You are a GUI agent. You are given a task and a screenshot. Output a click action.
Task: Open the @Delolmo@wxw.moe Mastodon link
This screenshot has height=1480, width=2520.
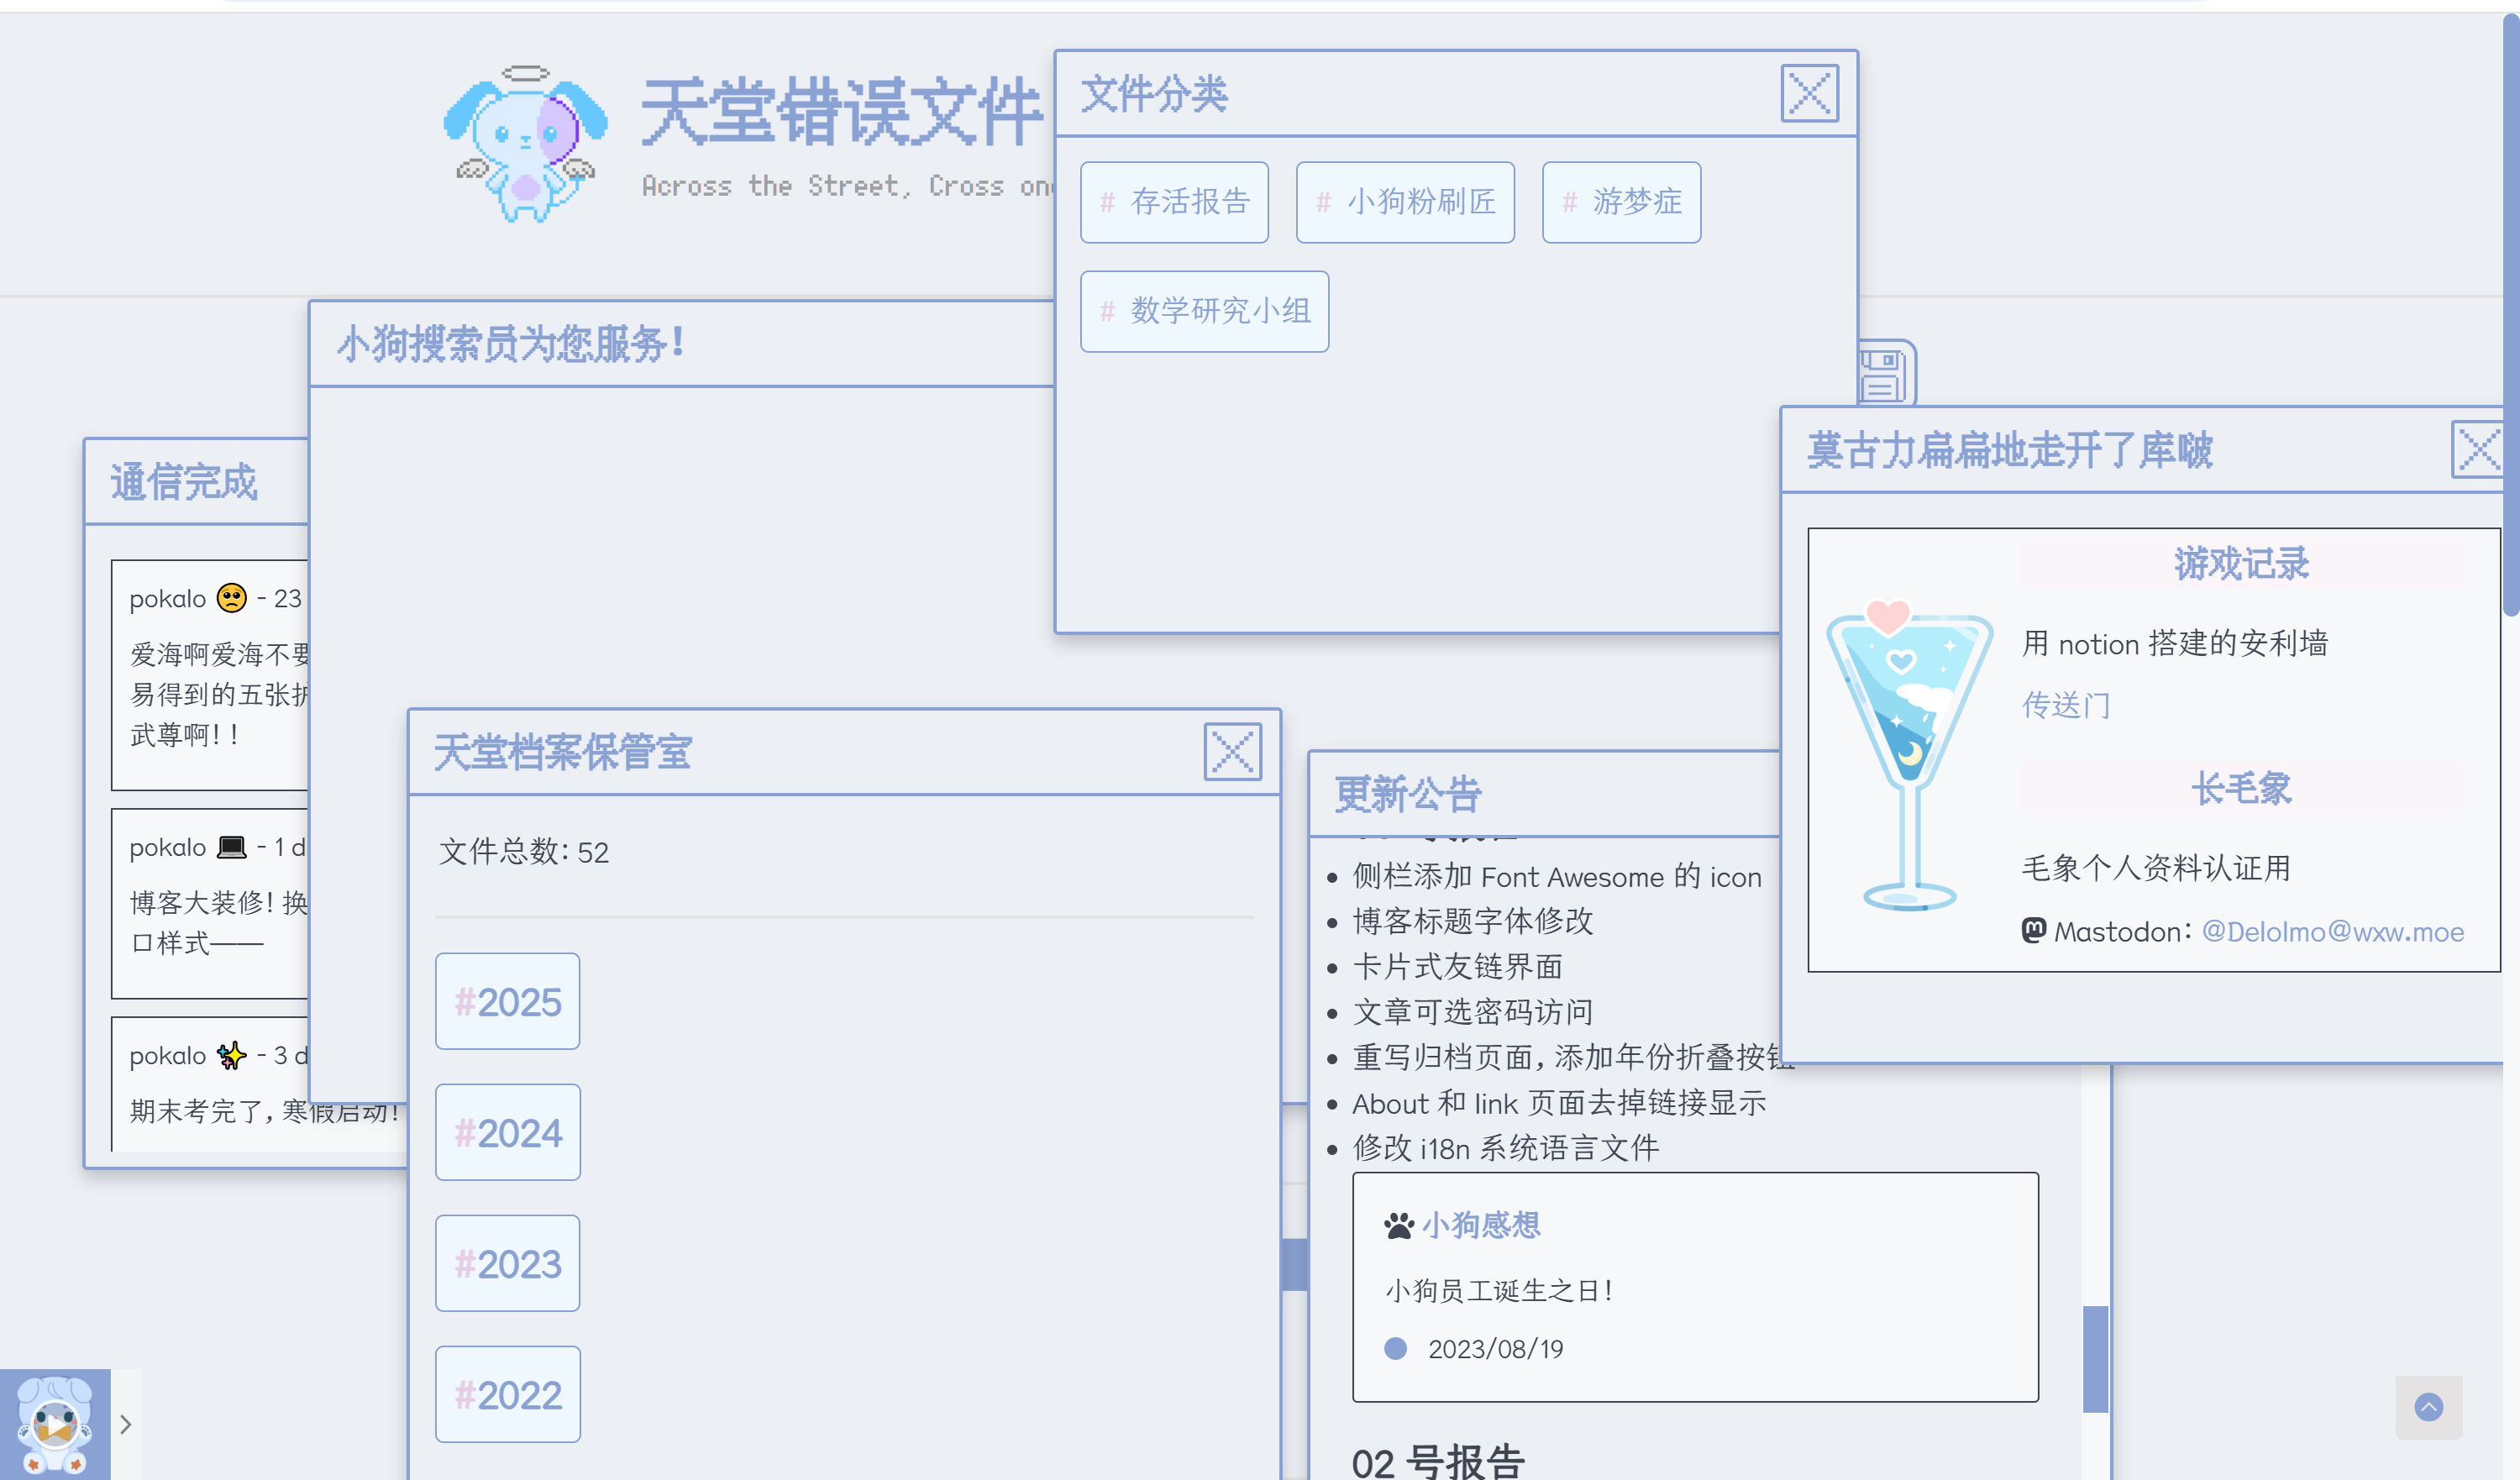coord(2332,932)
